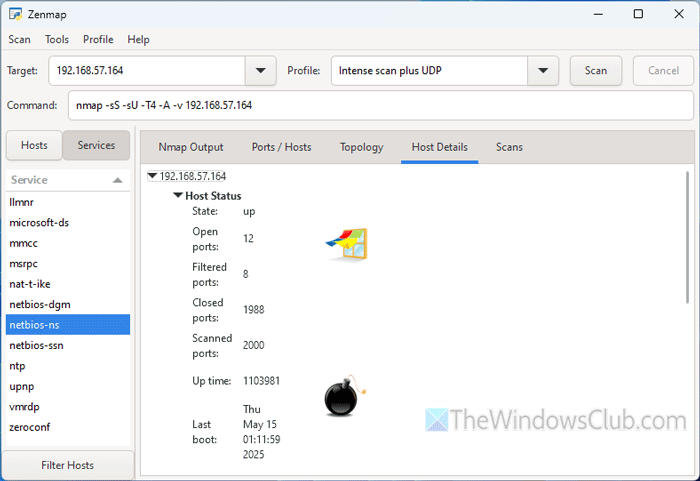Screen dimensions: 700x481
Task: Open the Target dropdown arrow
Action: pyautogui.click(x=261, y=71)
